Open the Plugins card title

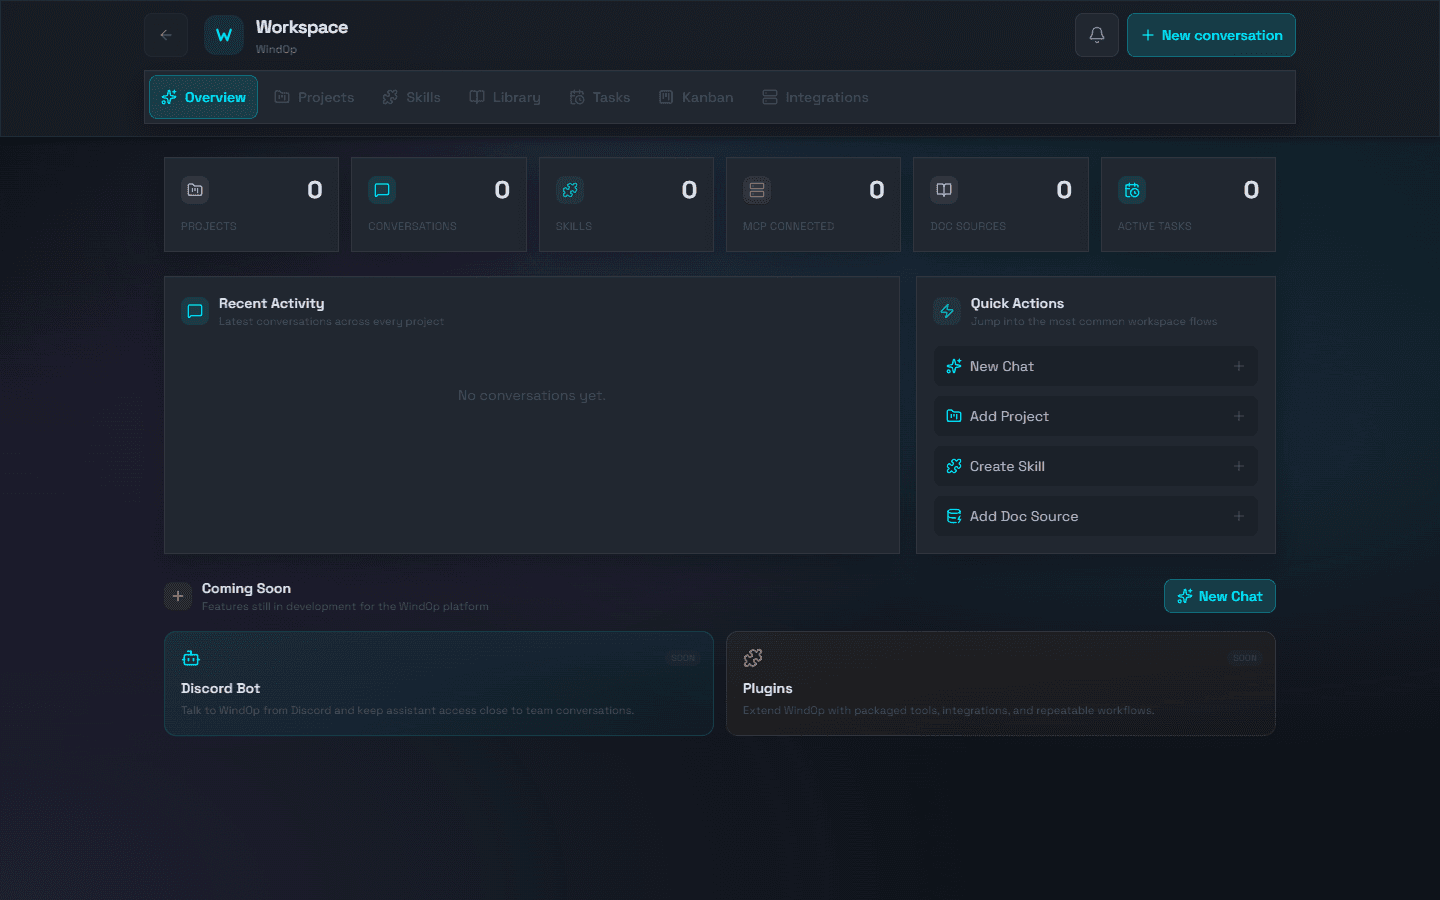point(768,688)
